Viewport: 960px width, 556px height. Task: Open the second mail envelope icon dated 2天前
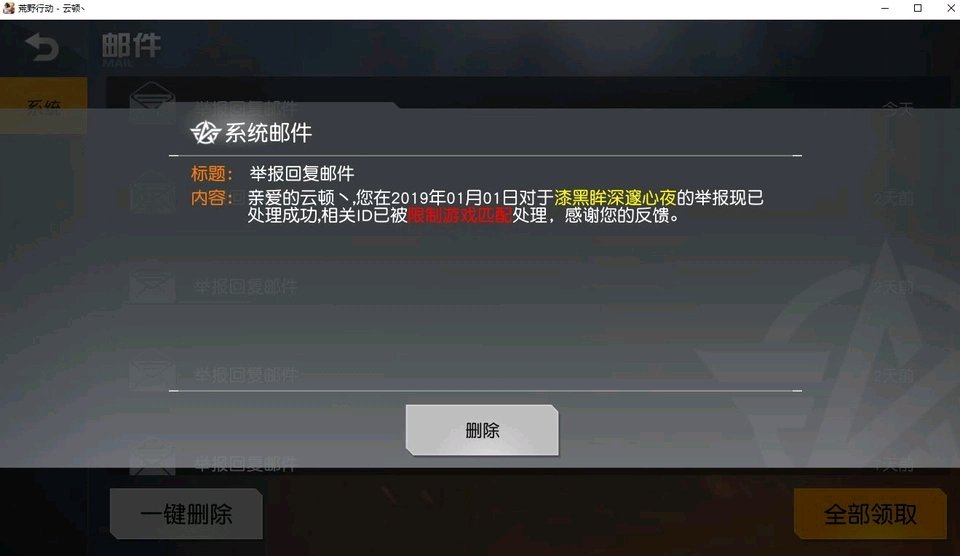[x=152, y=195]
